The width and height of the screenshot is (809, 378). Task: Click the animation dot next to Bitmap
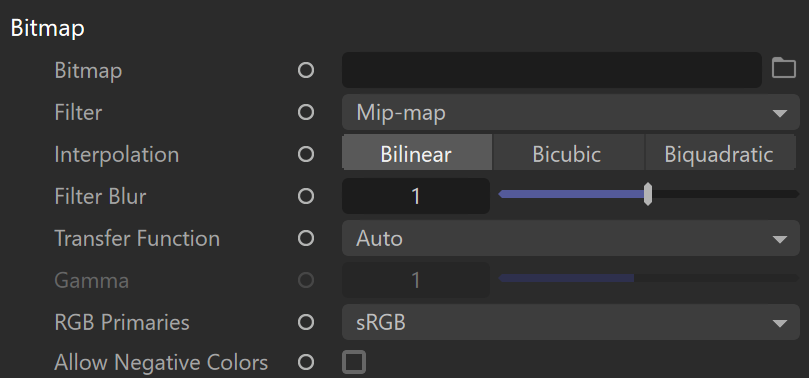(306, 70)
